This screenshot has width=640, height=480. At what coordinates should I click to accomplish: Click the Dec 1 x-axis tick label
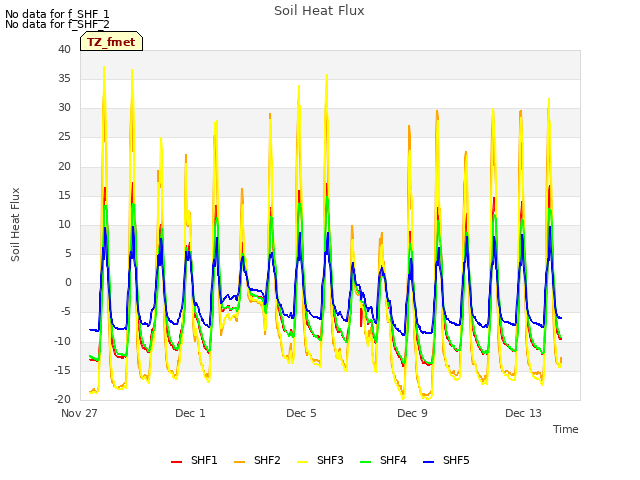click(x=190, y=413)
